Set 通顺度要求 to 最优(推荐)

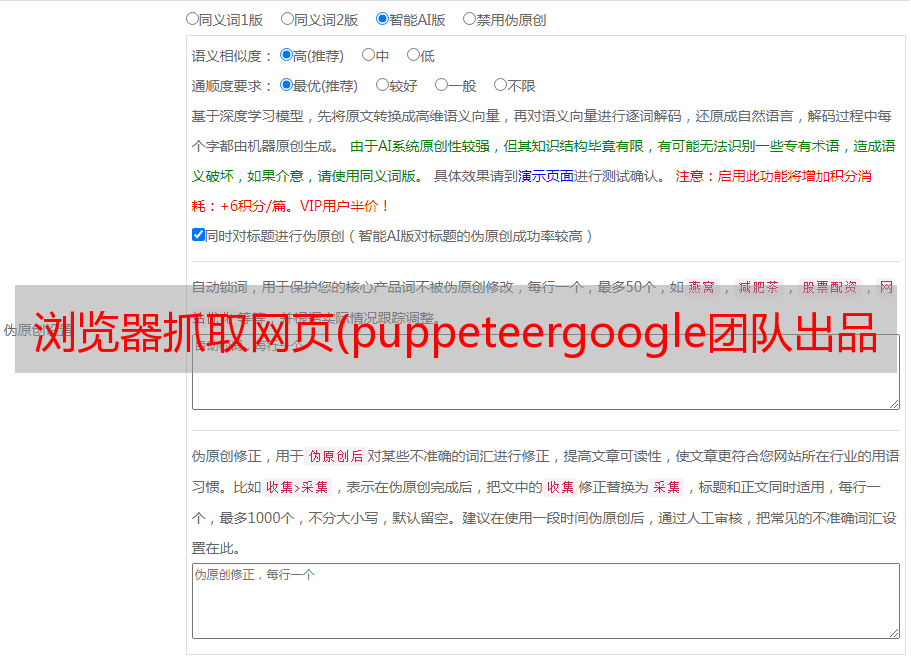pyautogui.click(x=286, y=85)
